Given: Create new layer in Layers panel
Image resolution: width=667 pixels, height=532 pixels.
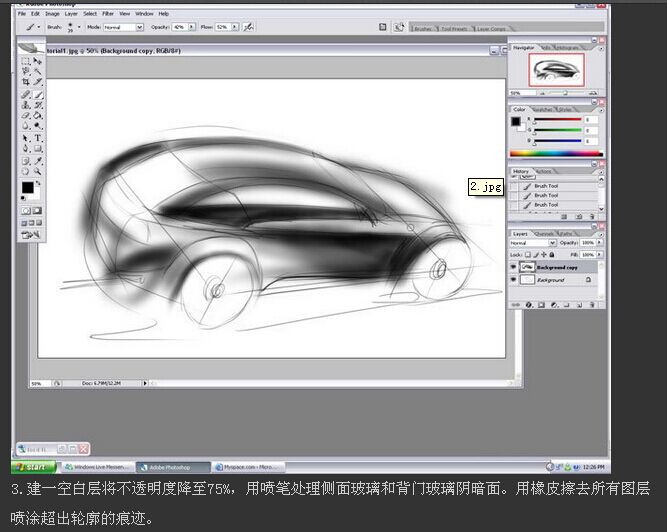Looking at the screenshot, I should point(579,305).
